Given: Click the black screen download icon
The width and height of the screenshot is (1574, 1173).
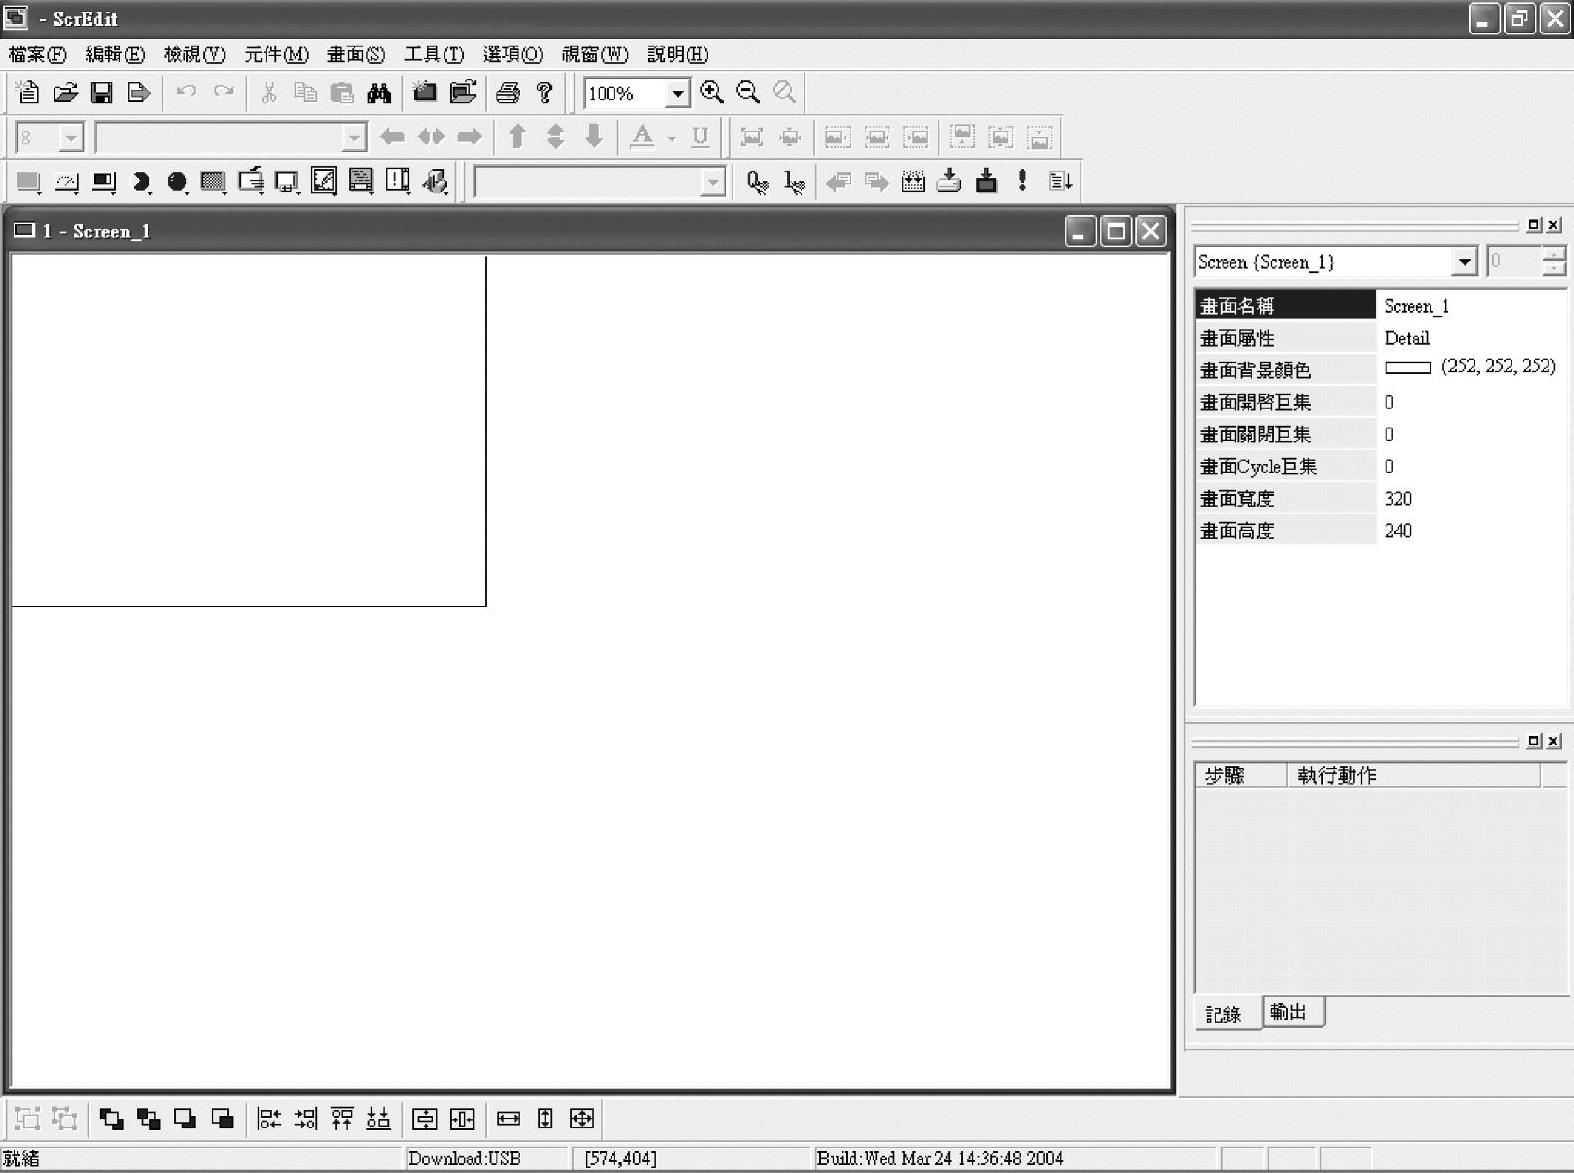Looking at the screenshot, I should coord(986,181).
